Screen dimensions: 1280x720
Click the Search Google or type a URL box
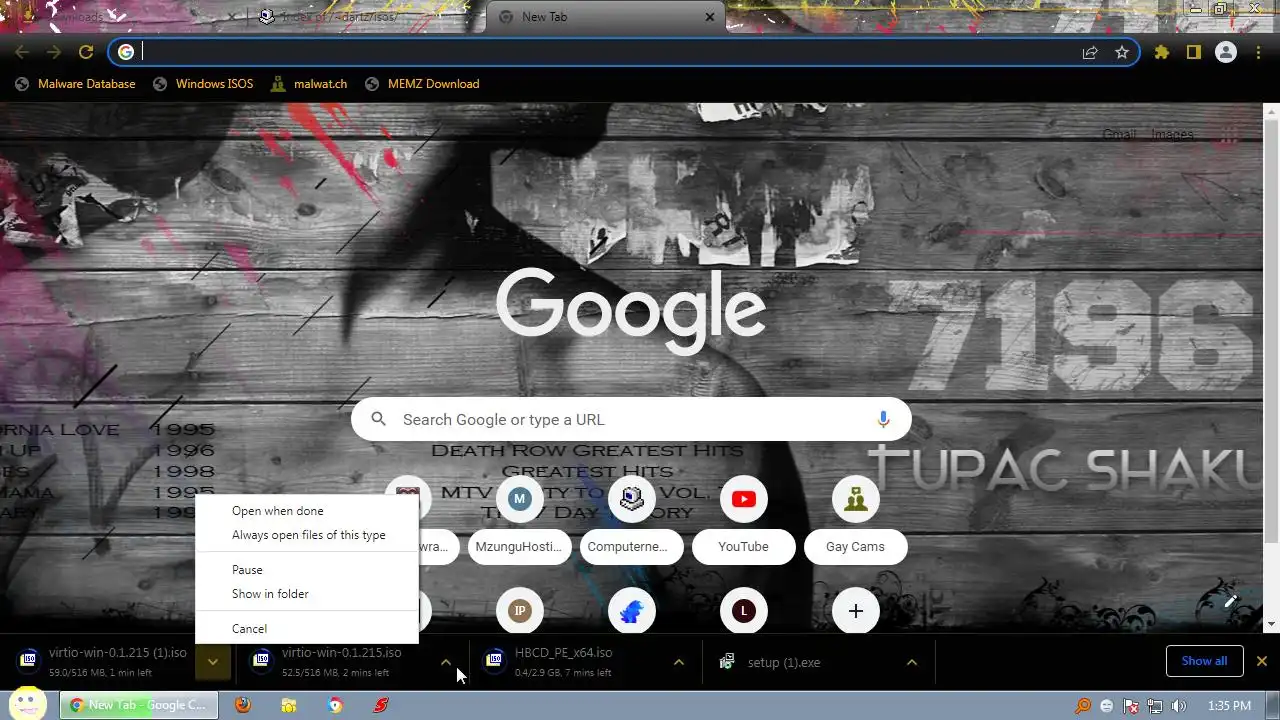631,419
